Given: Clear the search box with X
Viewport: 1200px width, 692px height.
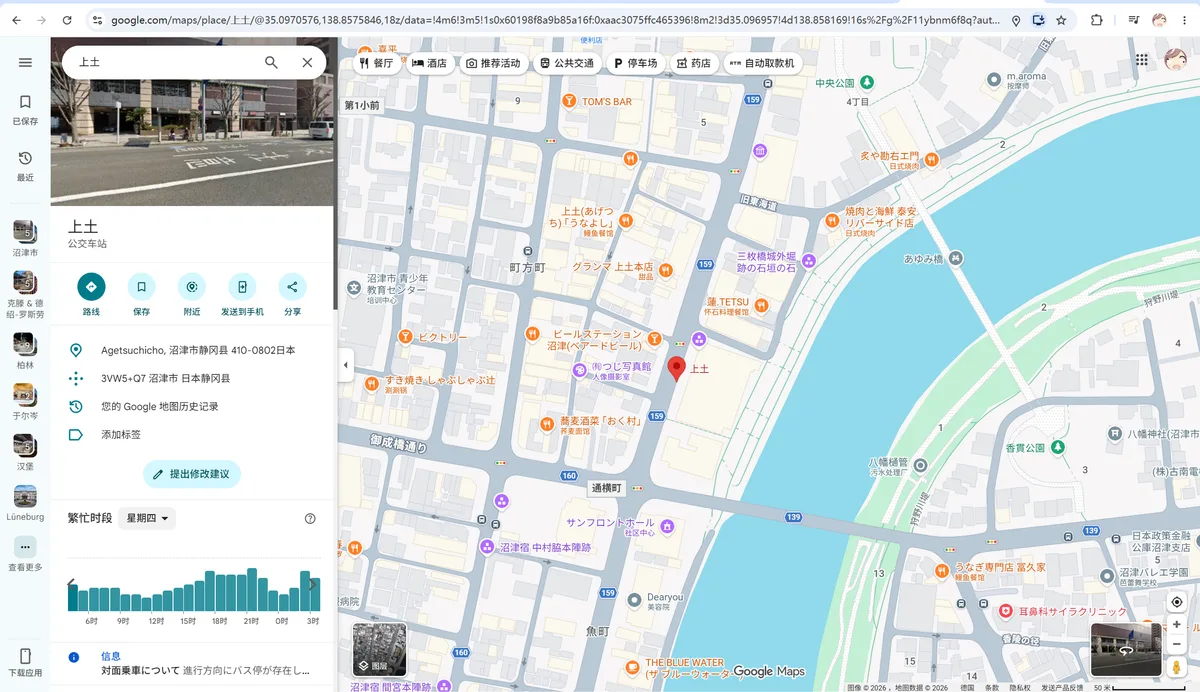Looking at the screenshot, I should coord(307,62).
